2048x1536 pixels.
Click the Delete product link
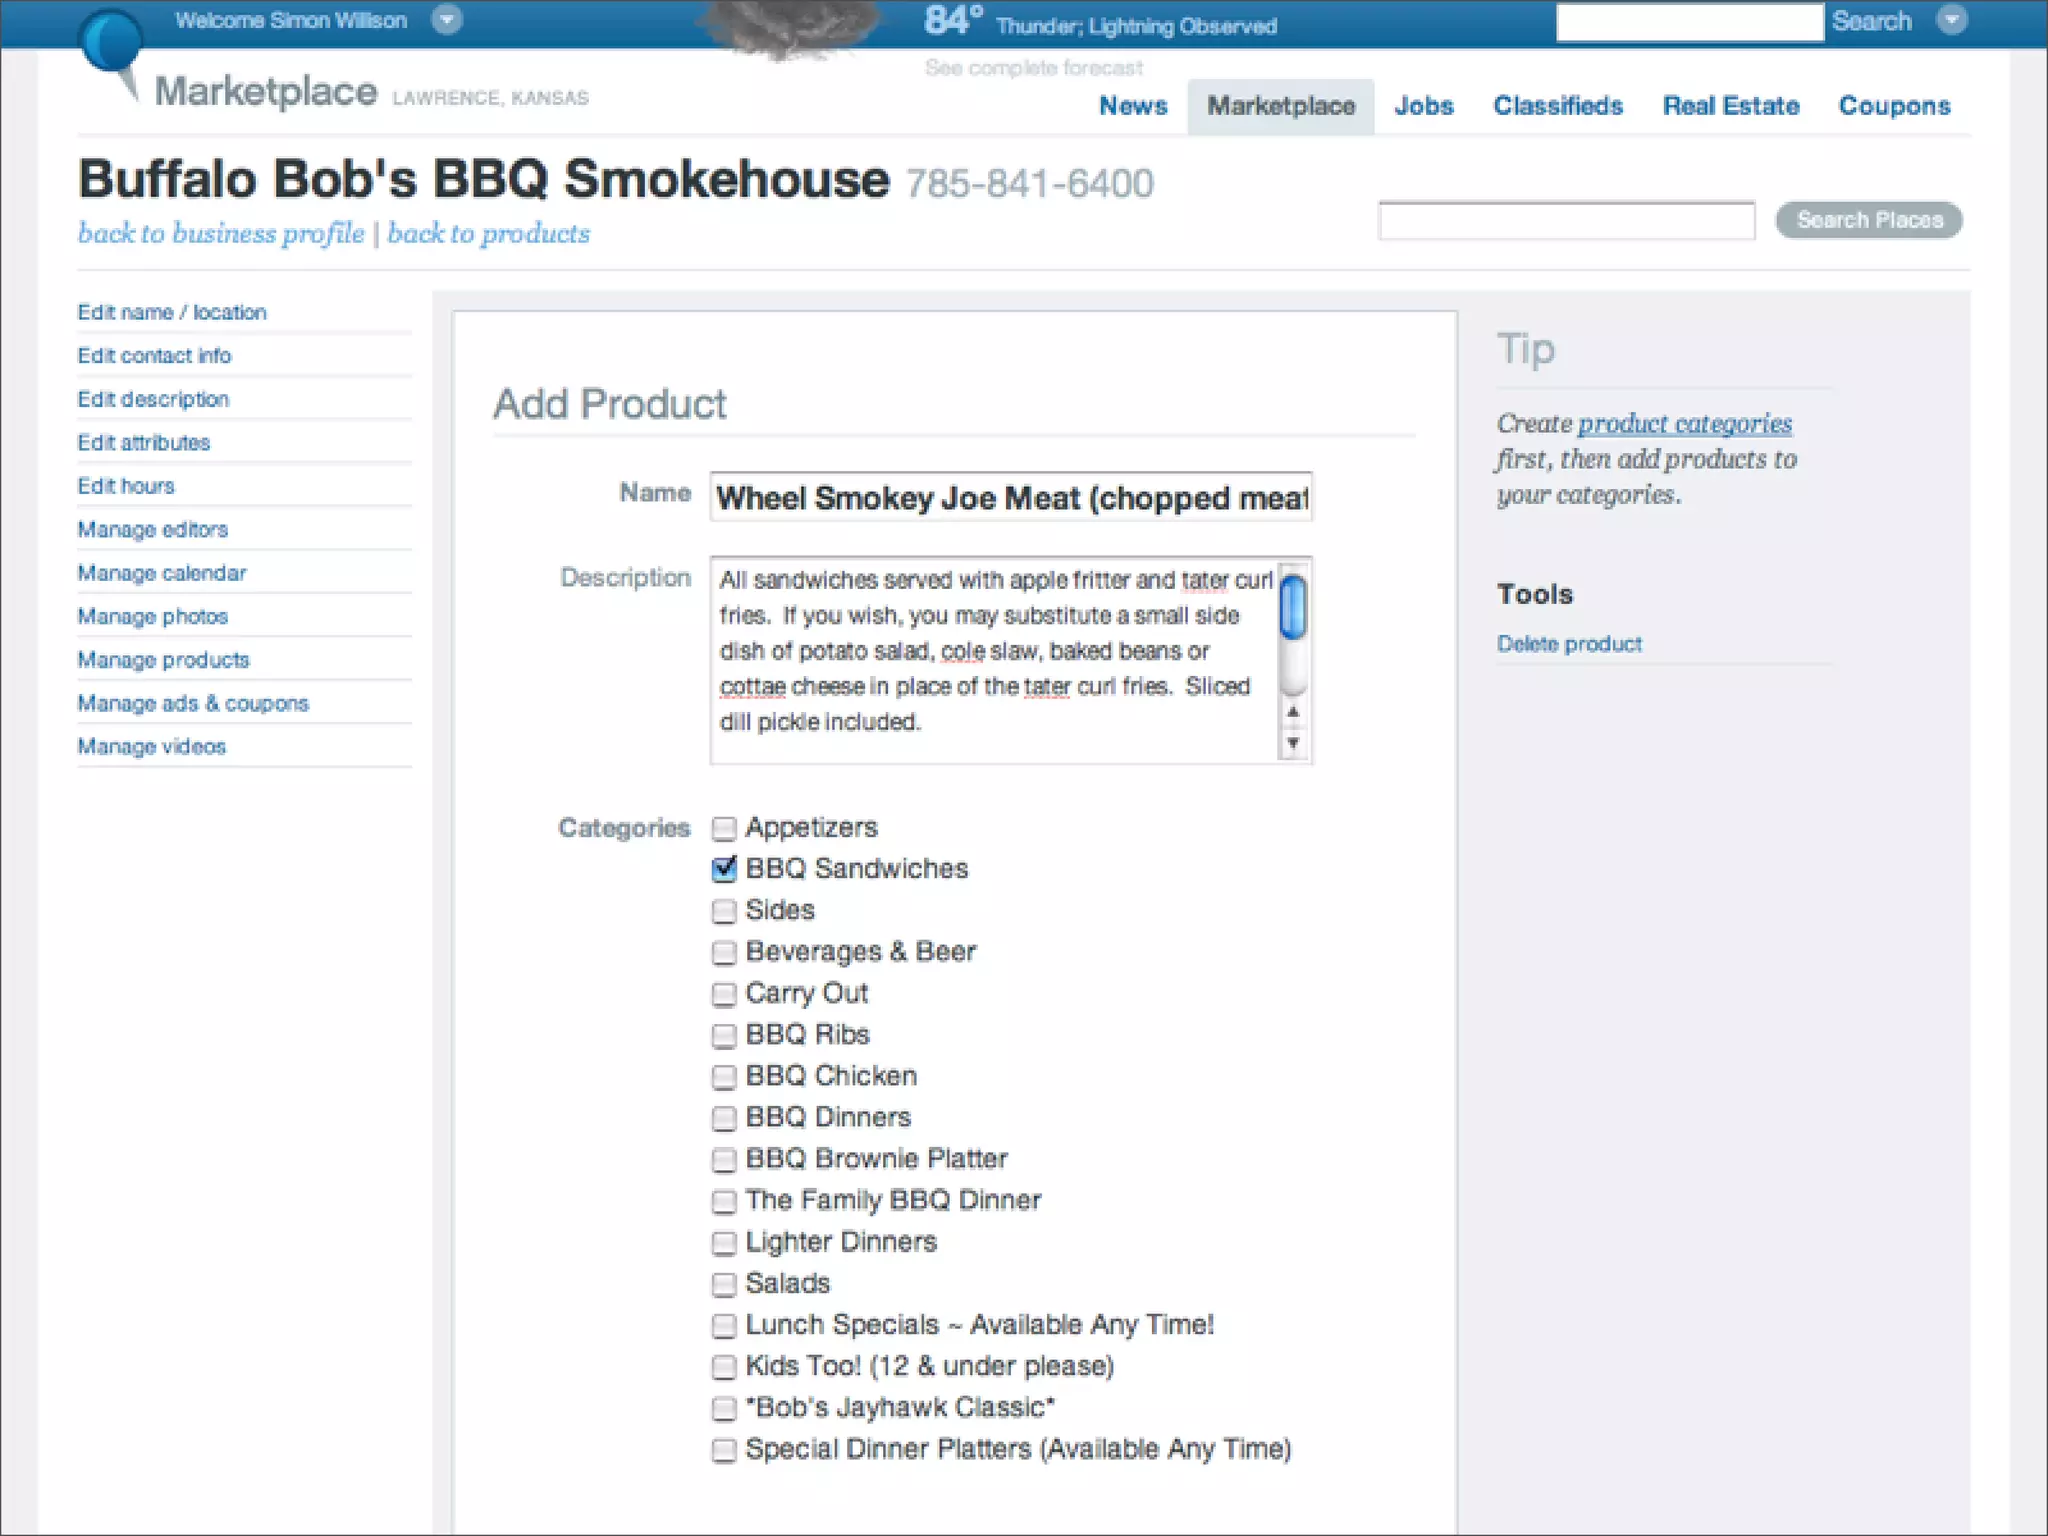click(x=1569, y=644)
